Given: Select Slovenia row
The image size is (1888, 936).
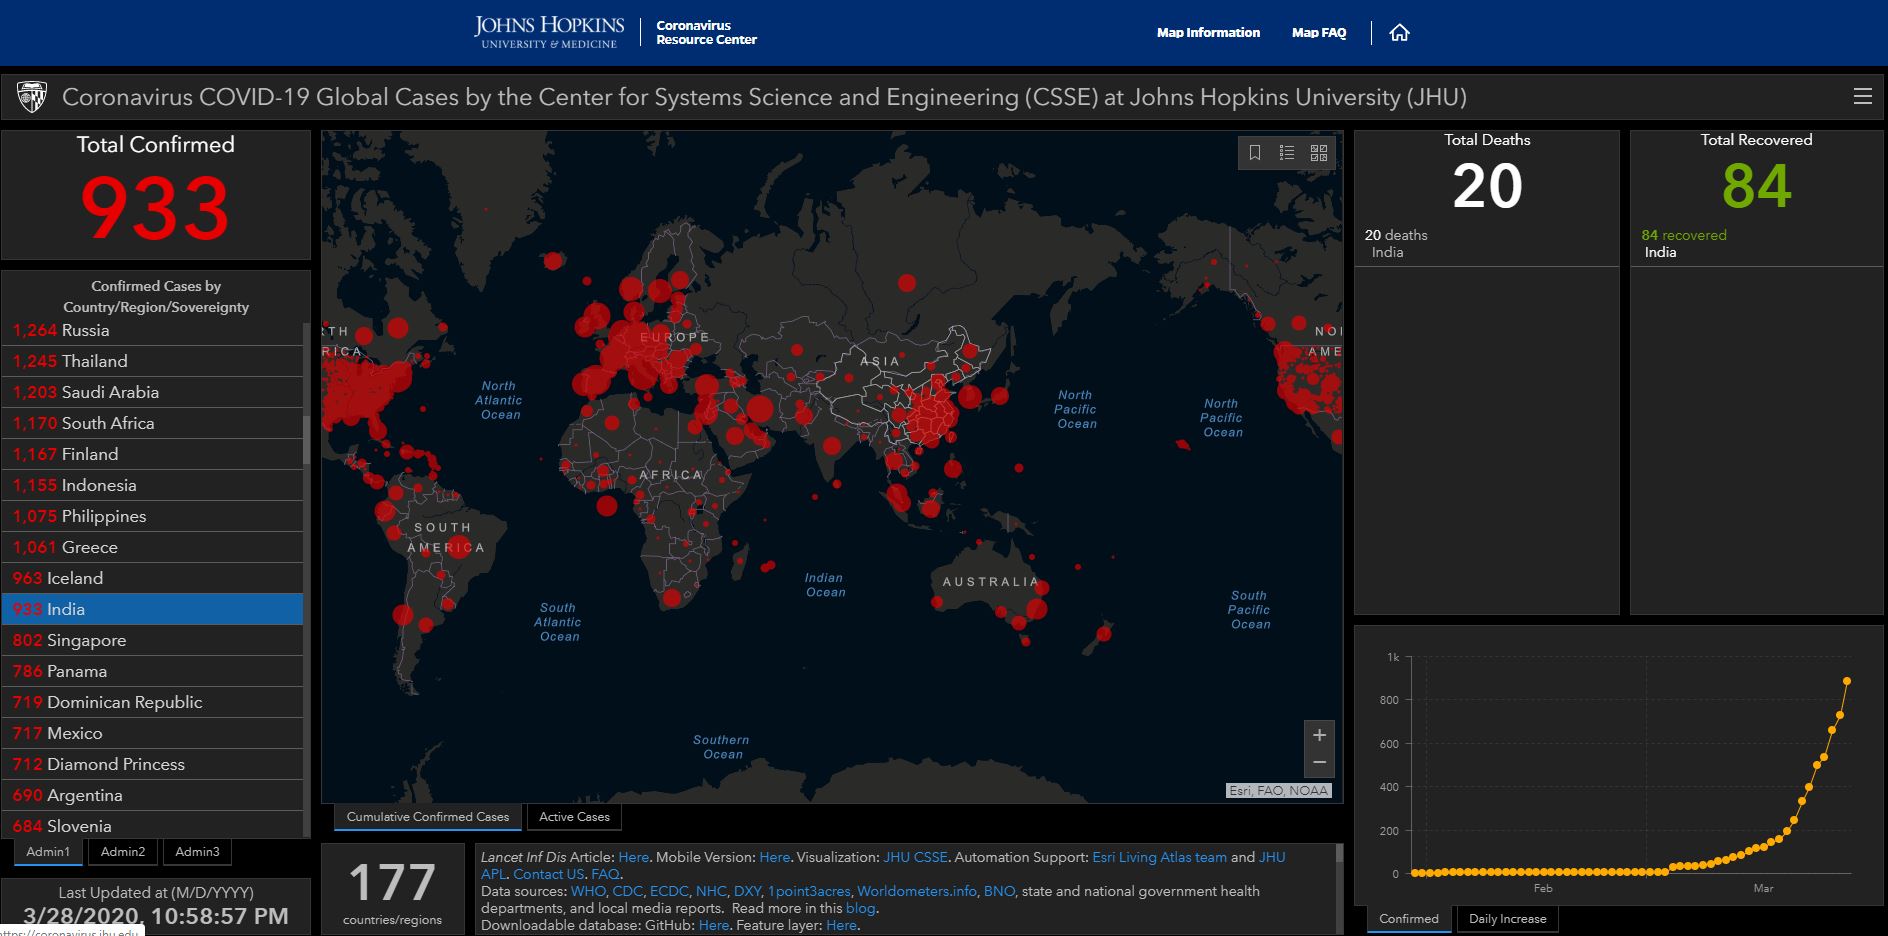Looking at the screenshot, I should pyautogui.click(x=152, y=825).
